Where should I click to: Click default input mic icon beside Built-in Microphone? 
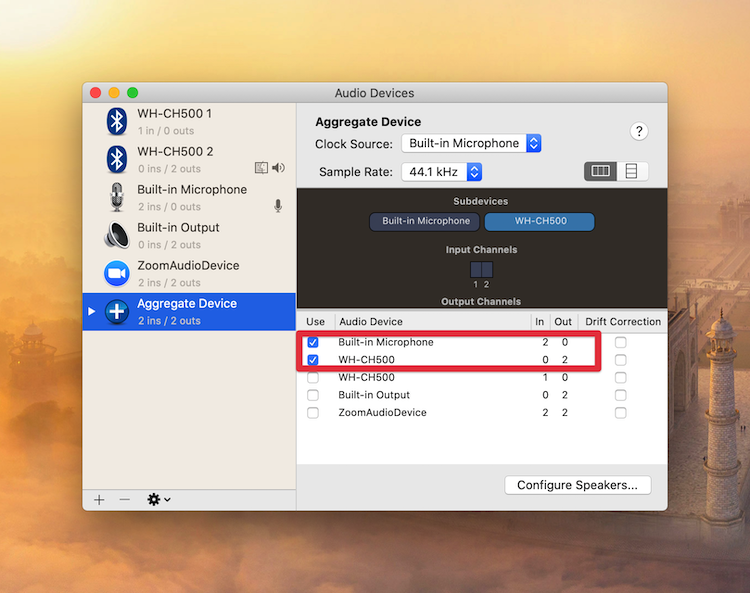coord(278,206)
